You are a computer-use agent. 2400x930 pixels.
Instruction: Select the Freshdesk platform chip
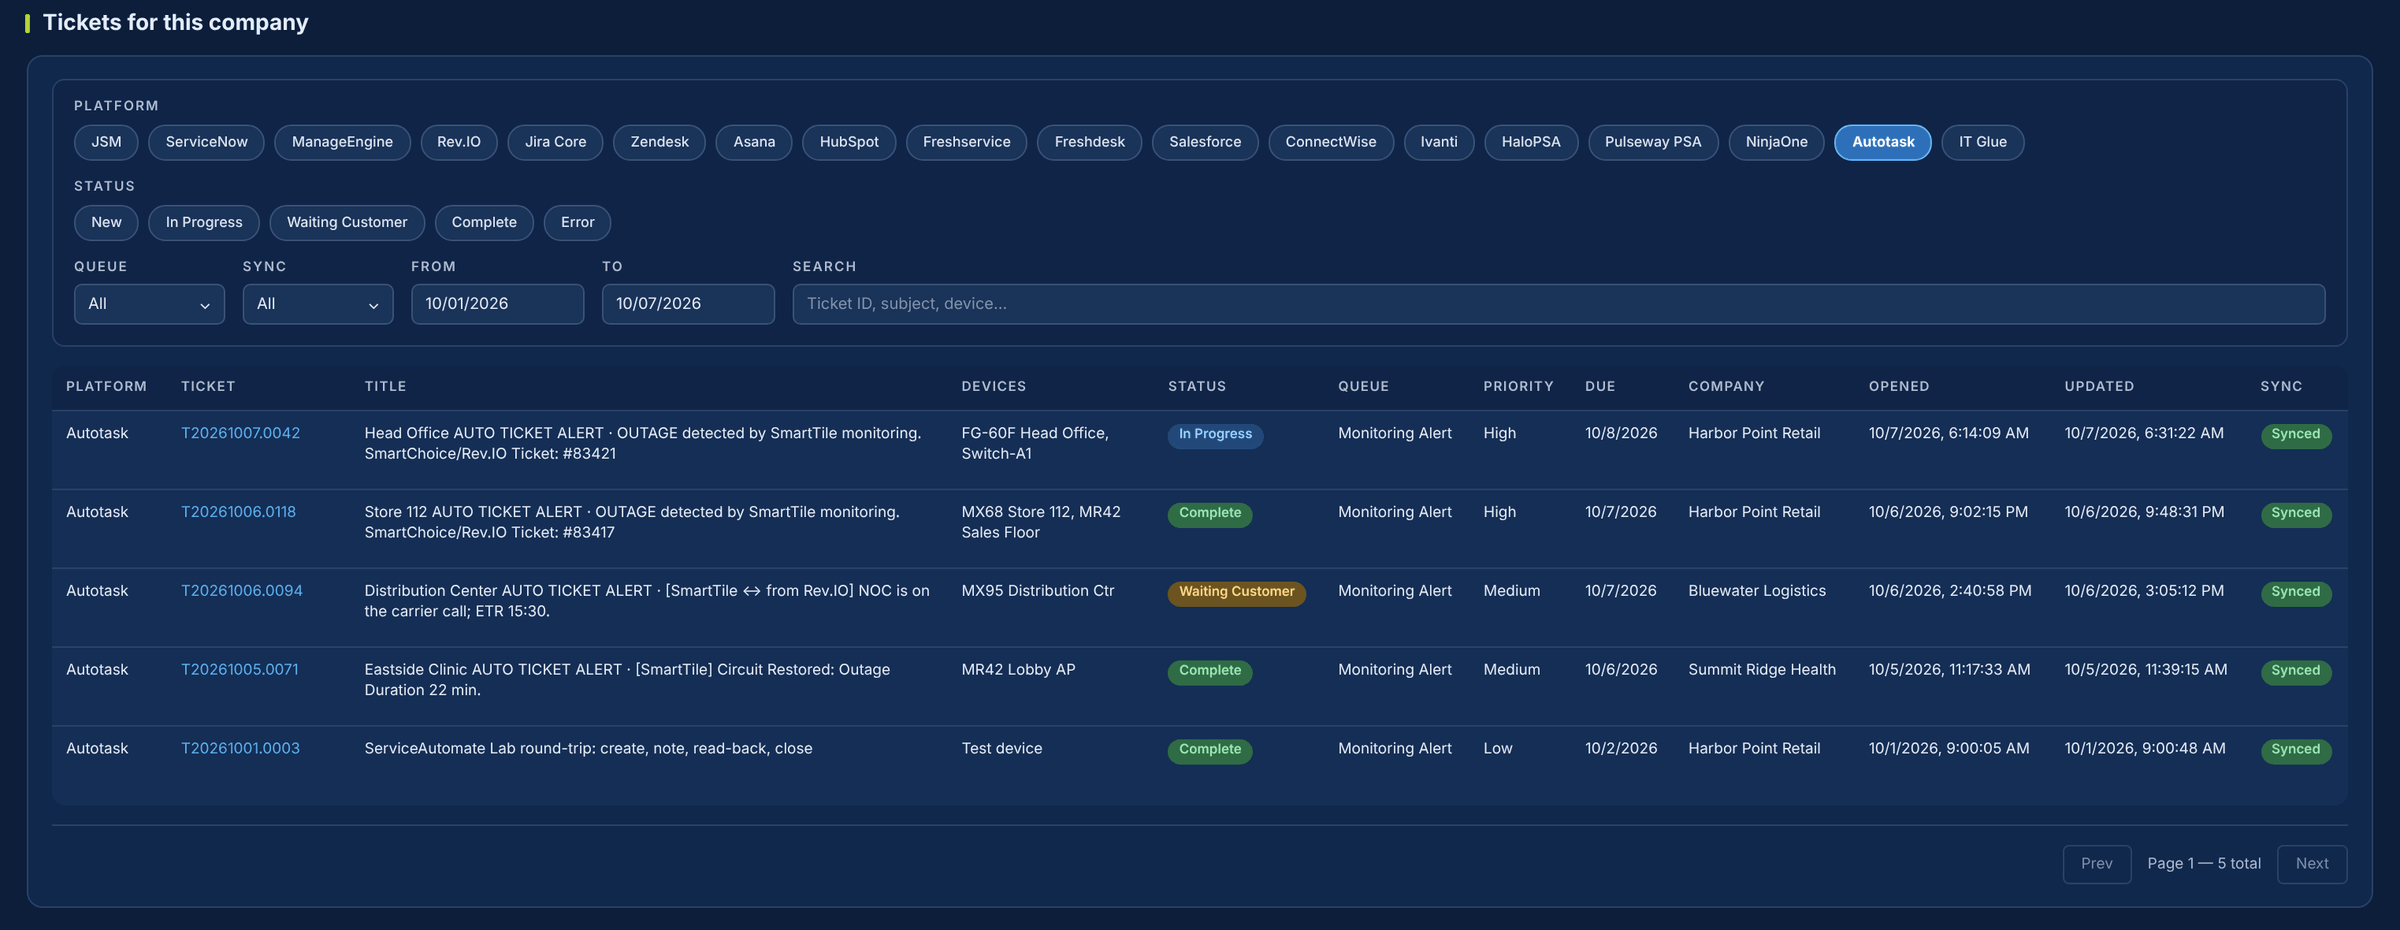coord(1089,142)
